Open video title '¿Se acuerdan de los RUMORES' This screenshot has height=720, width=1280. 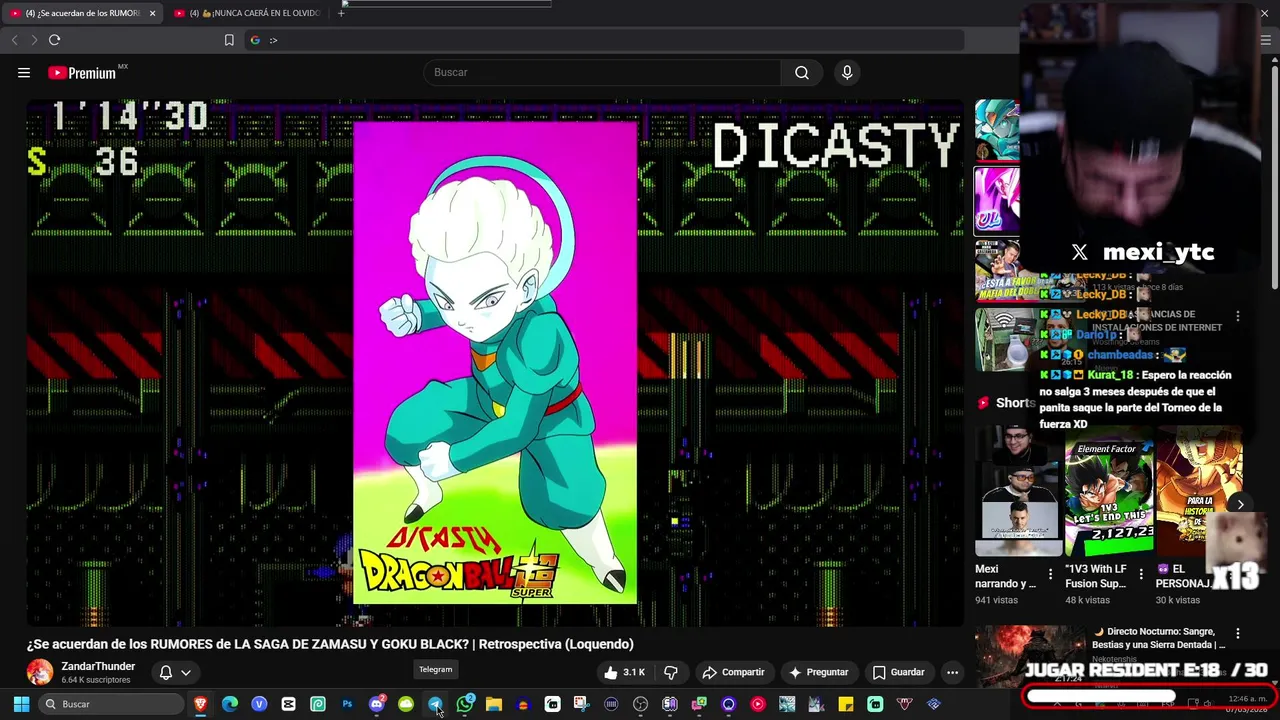[x=330, y=644]
